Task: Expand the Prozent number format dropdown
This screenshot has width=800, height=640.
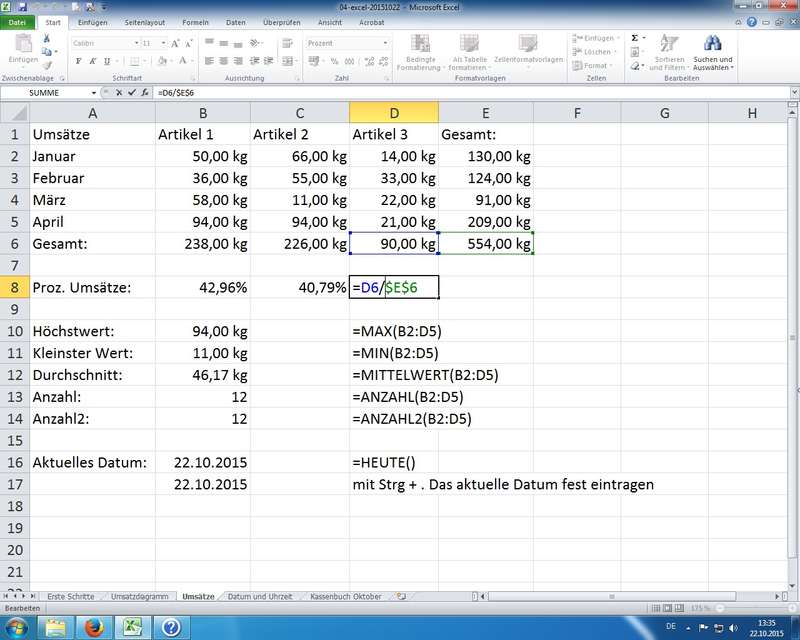Action: 384,43
